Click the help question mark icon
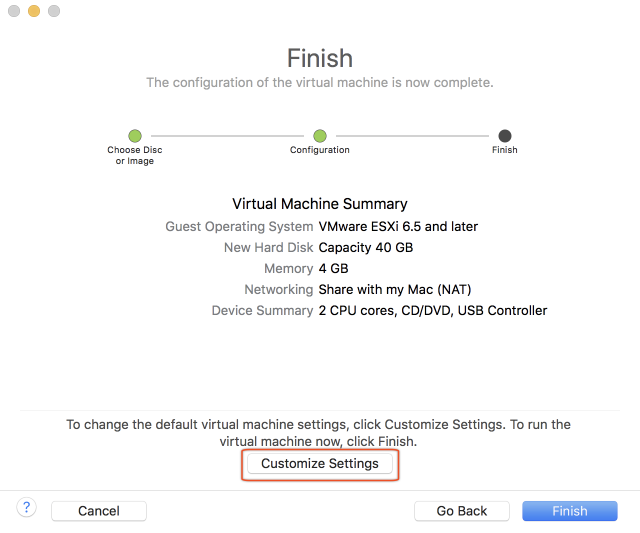 [x=27, y=508]
